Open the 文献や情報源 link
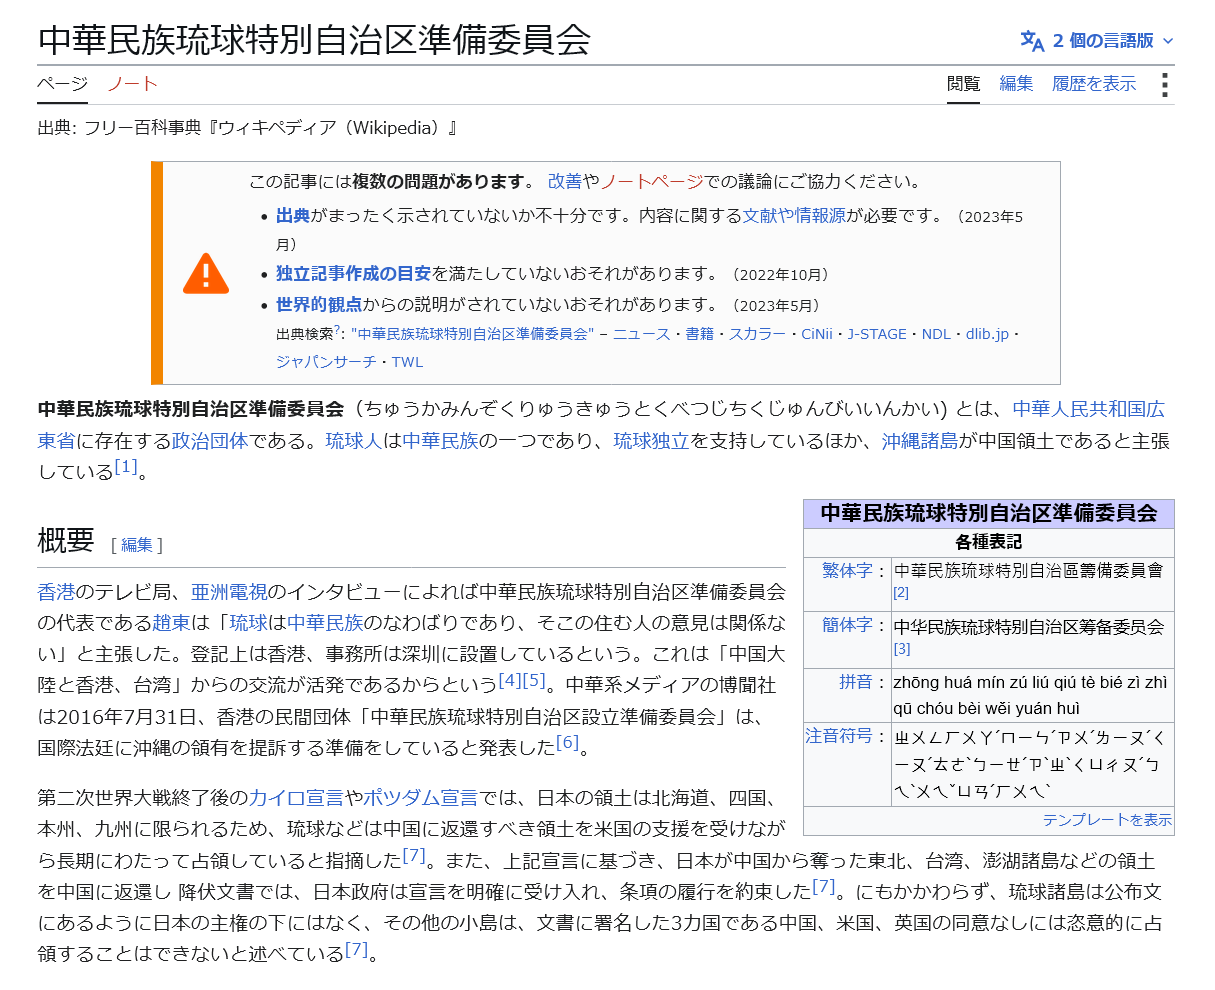This screenshot has height=990, width=1215. pos(794,216)
